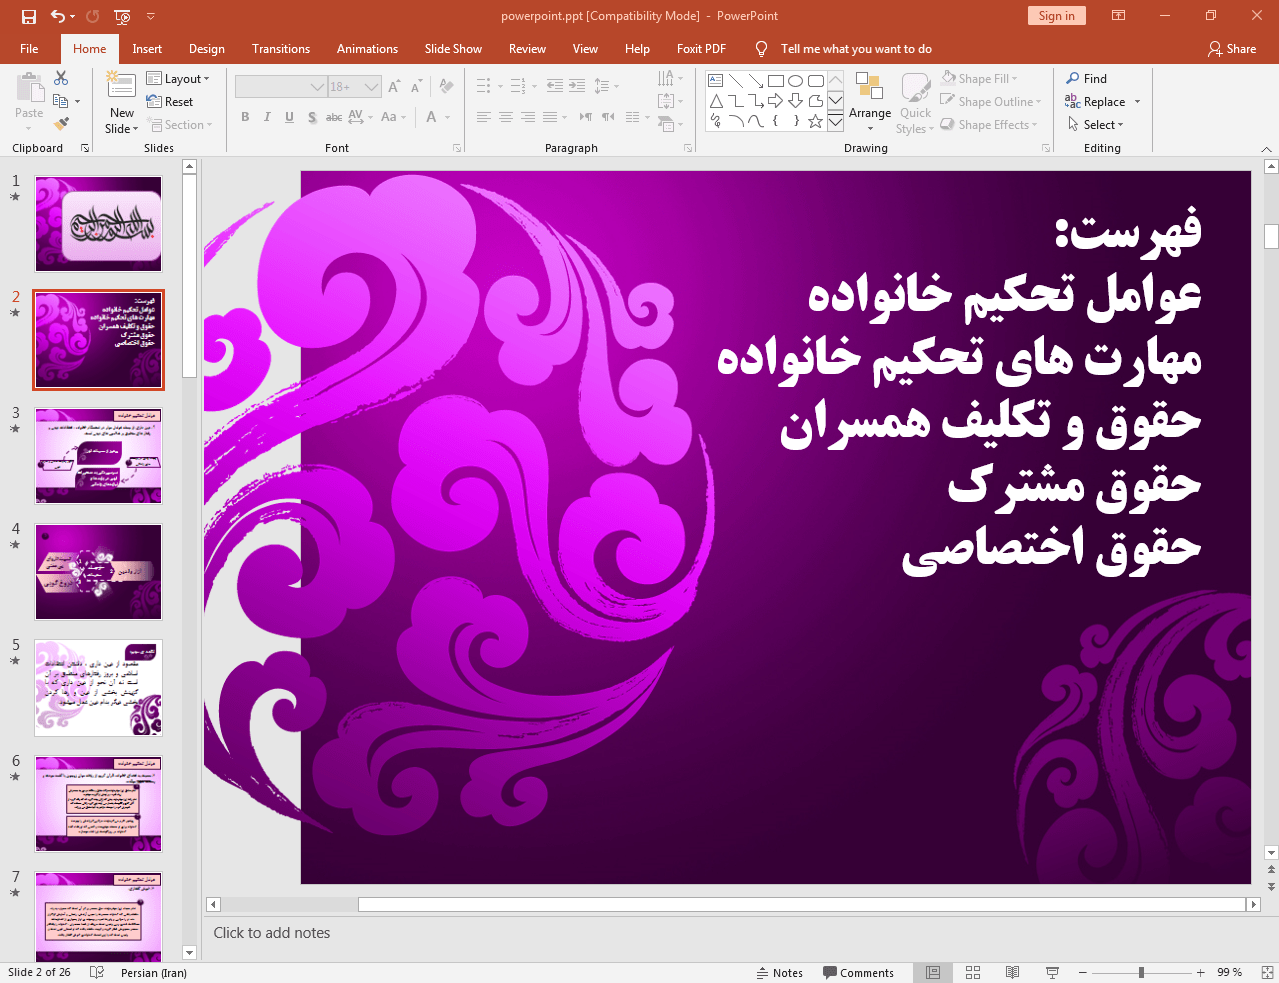Click Fit slide to current window icon
Image resolution: width=1279 pixels, height=983 pixels.
(x=1267, y=972)
